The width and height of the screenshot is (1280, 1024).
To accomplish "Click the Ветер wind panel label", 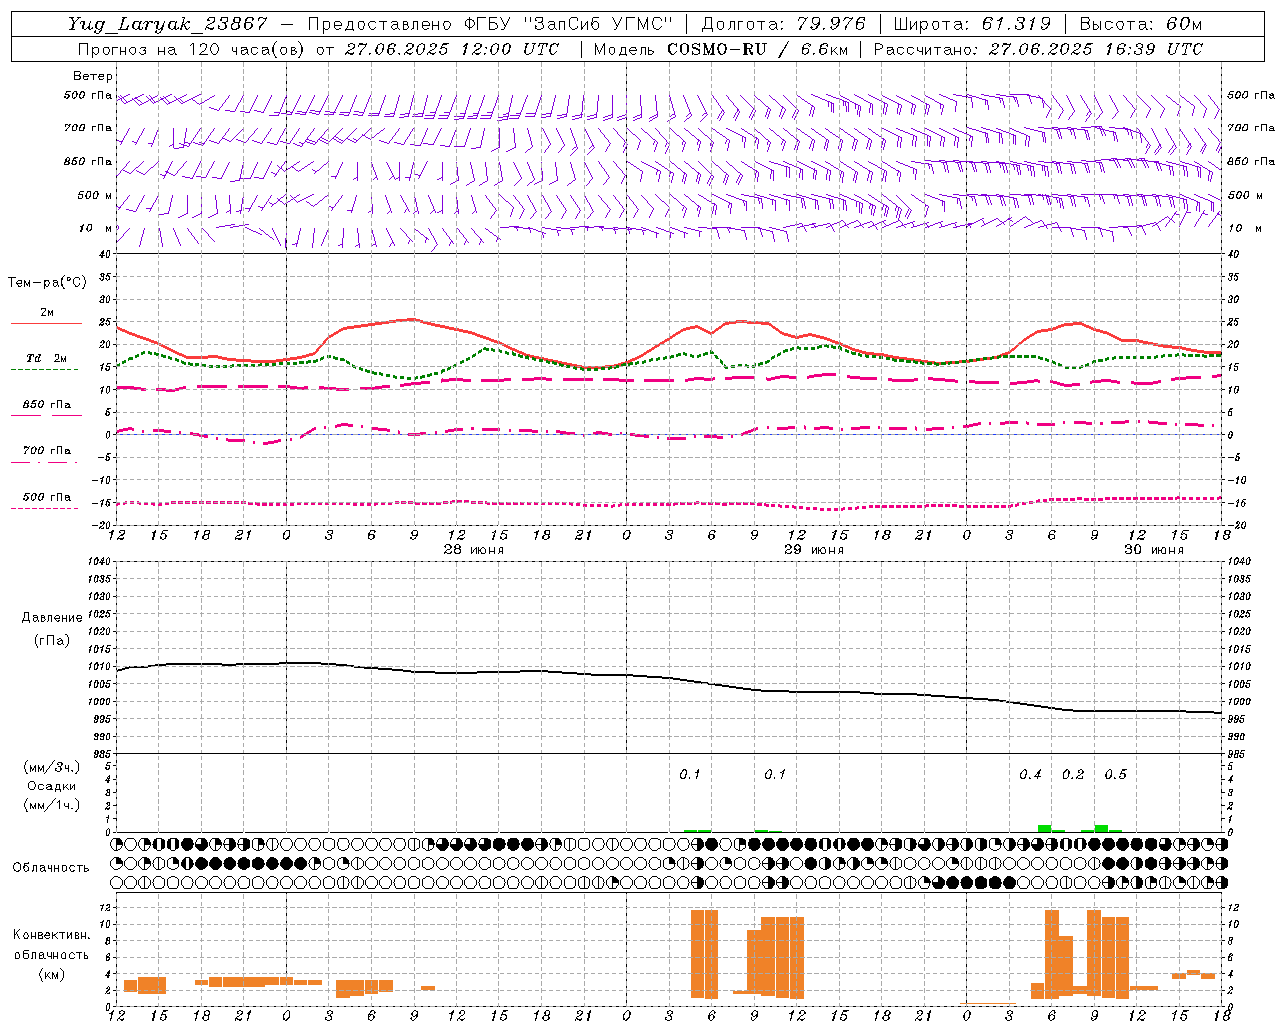I will click(x=92, y=76).
